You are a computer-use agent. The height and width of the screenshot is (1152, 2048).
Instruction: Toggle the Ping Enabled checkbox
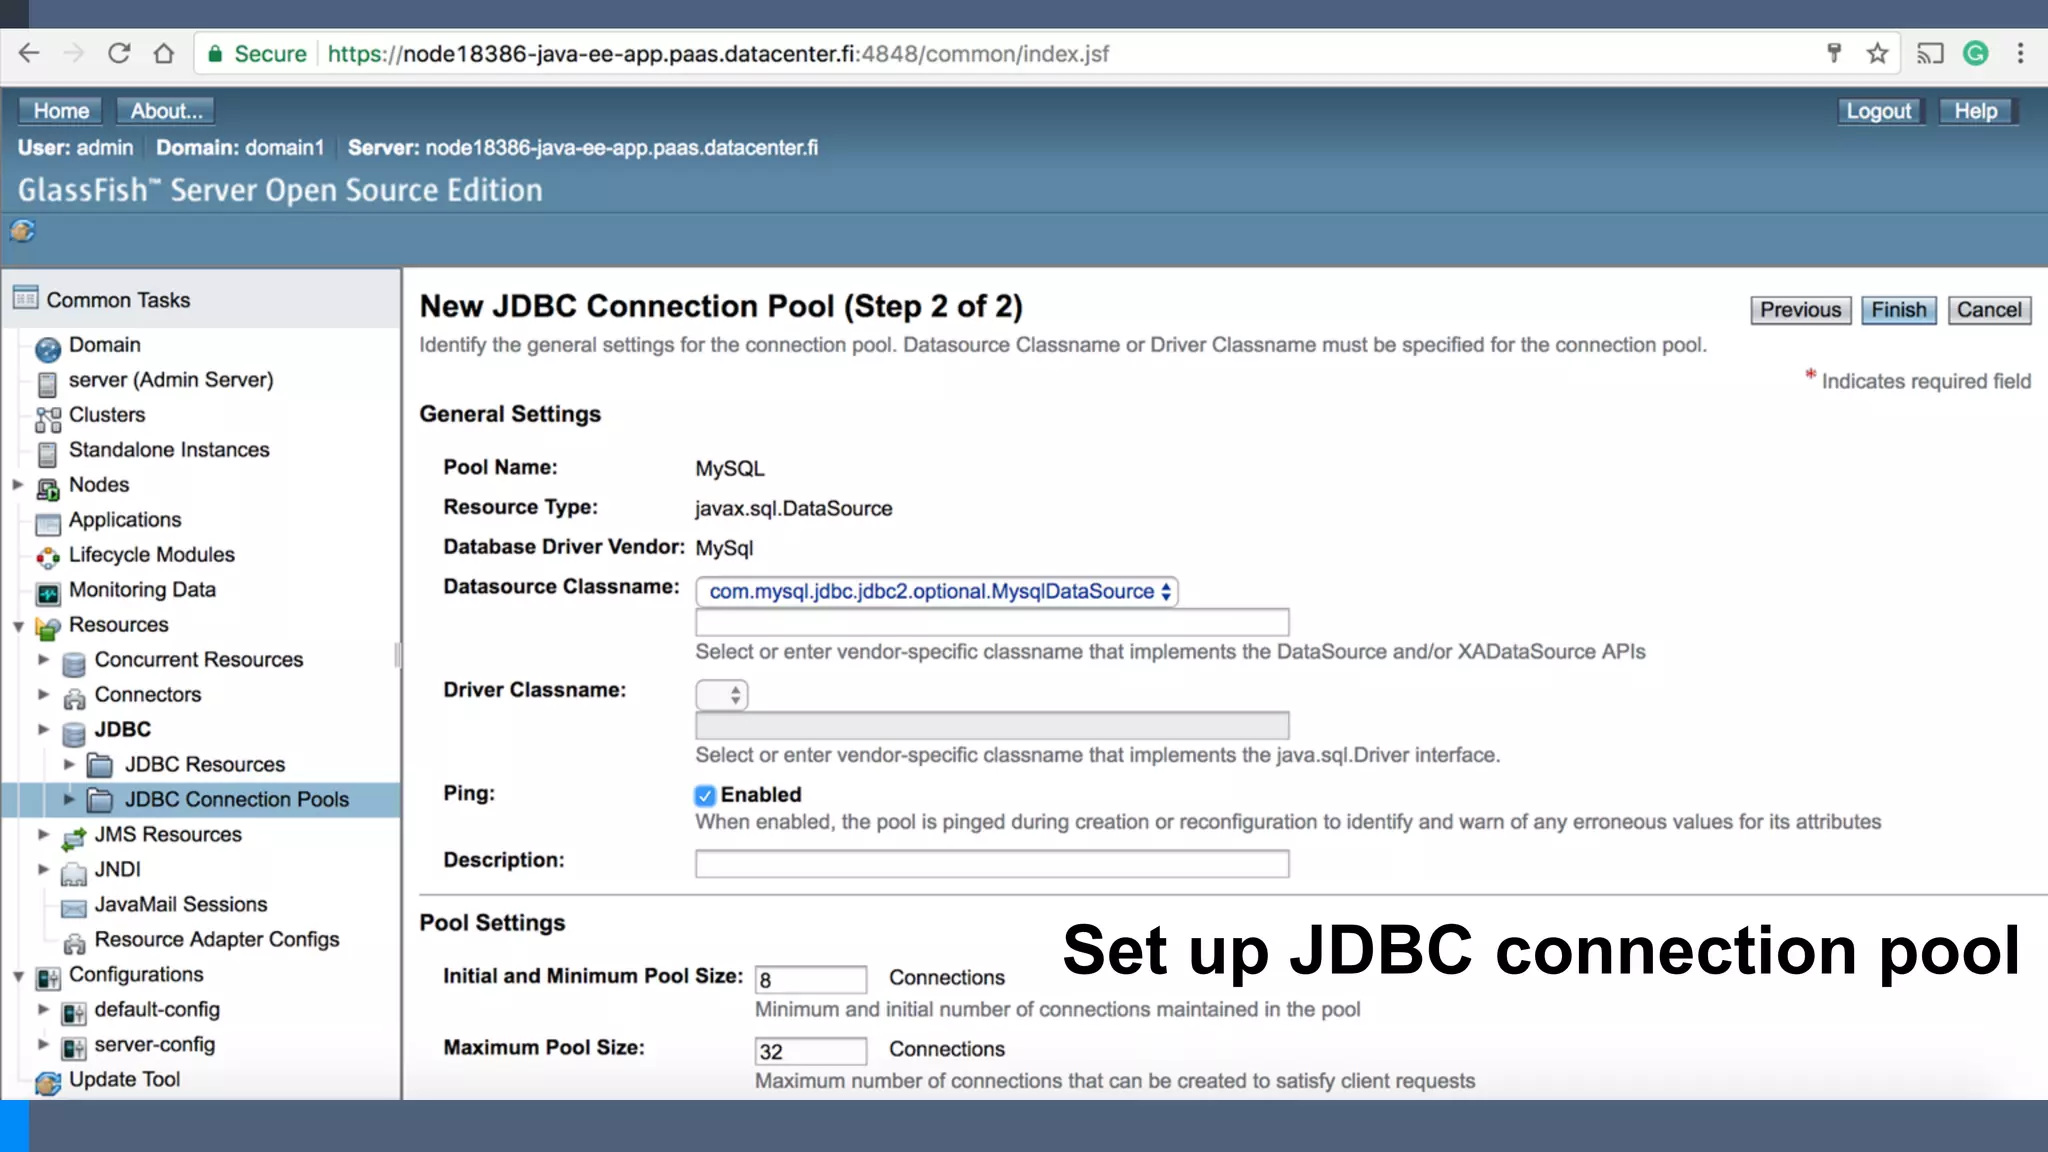pos(705,796)
